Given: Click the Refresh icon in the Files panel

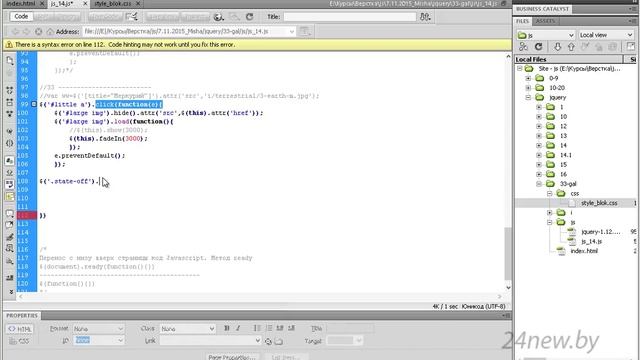Looking at the screenshot, I should coord(538,47).
